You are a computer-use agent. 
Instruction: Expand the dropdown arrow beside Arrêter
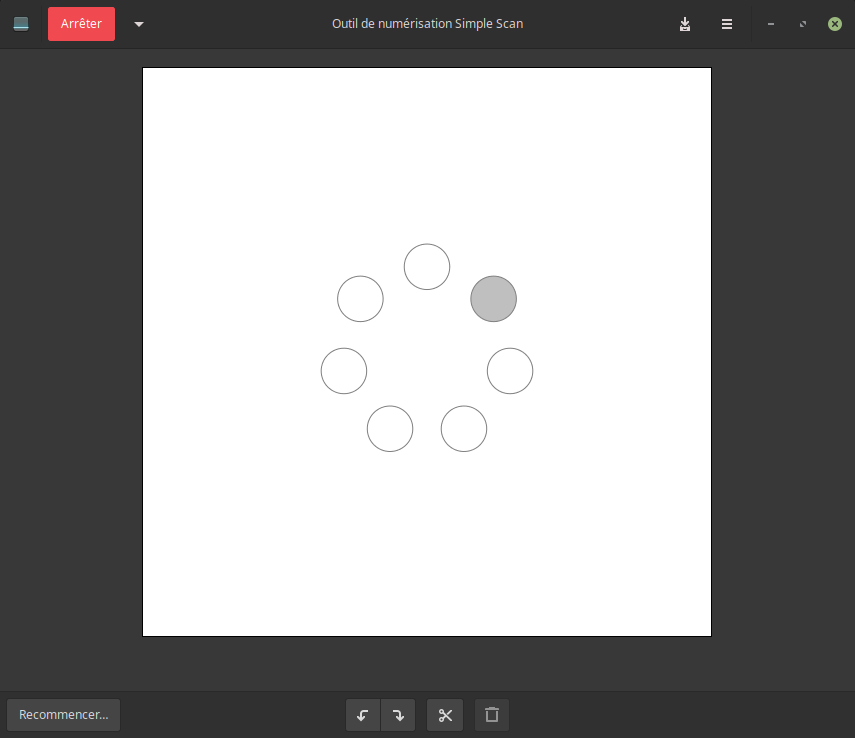click(139, 24)
